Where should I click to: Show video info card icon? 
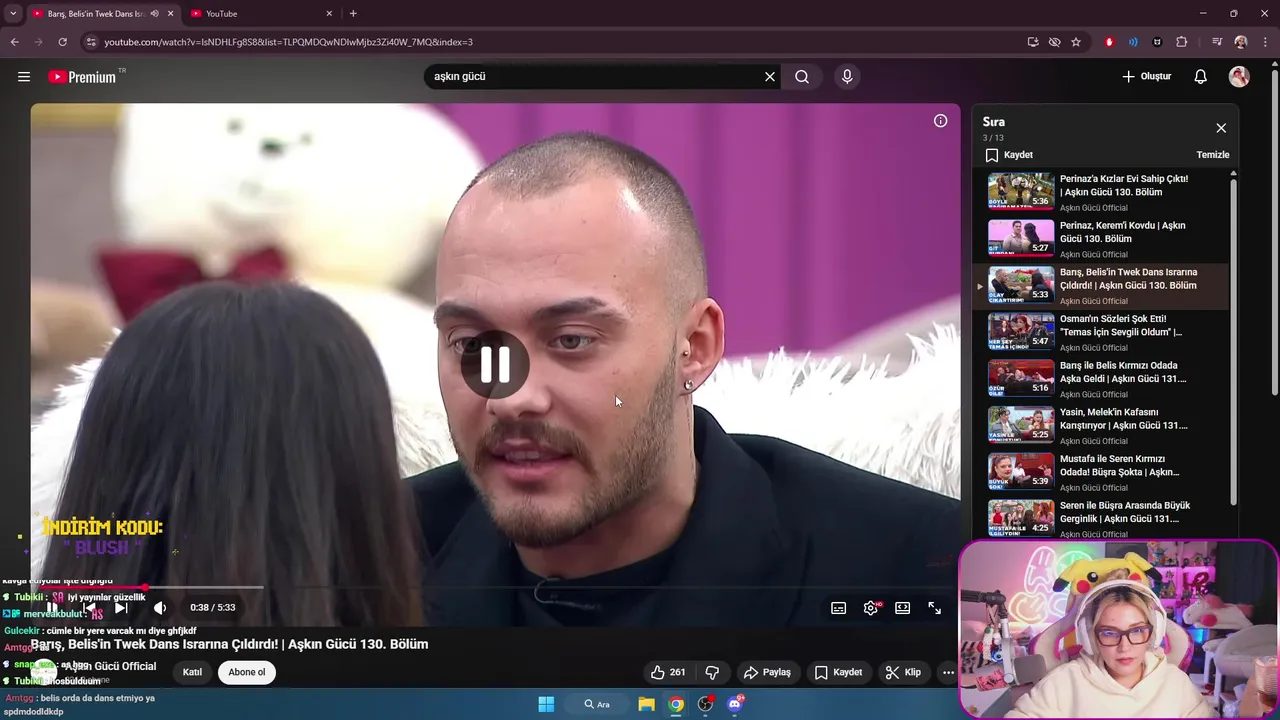tap(941, 121)
